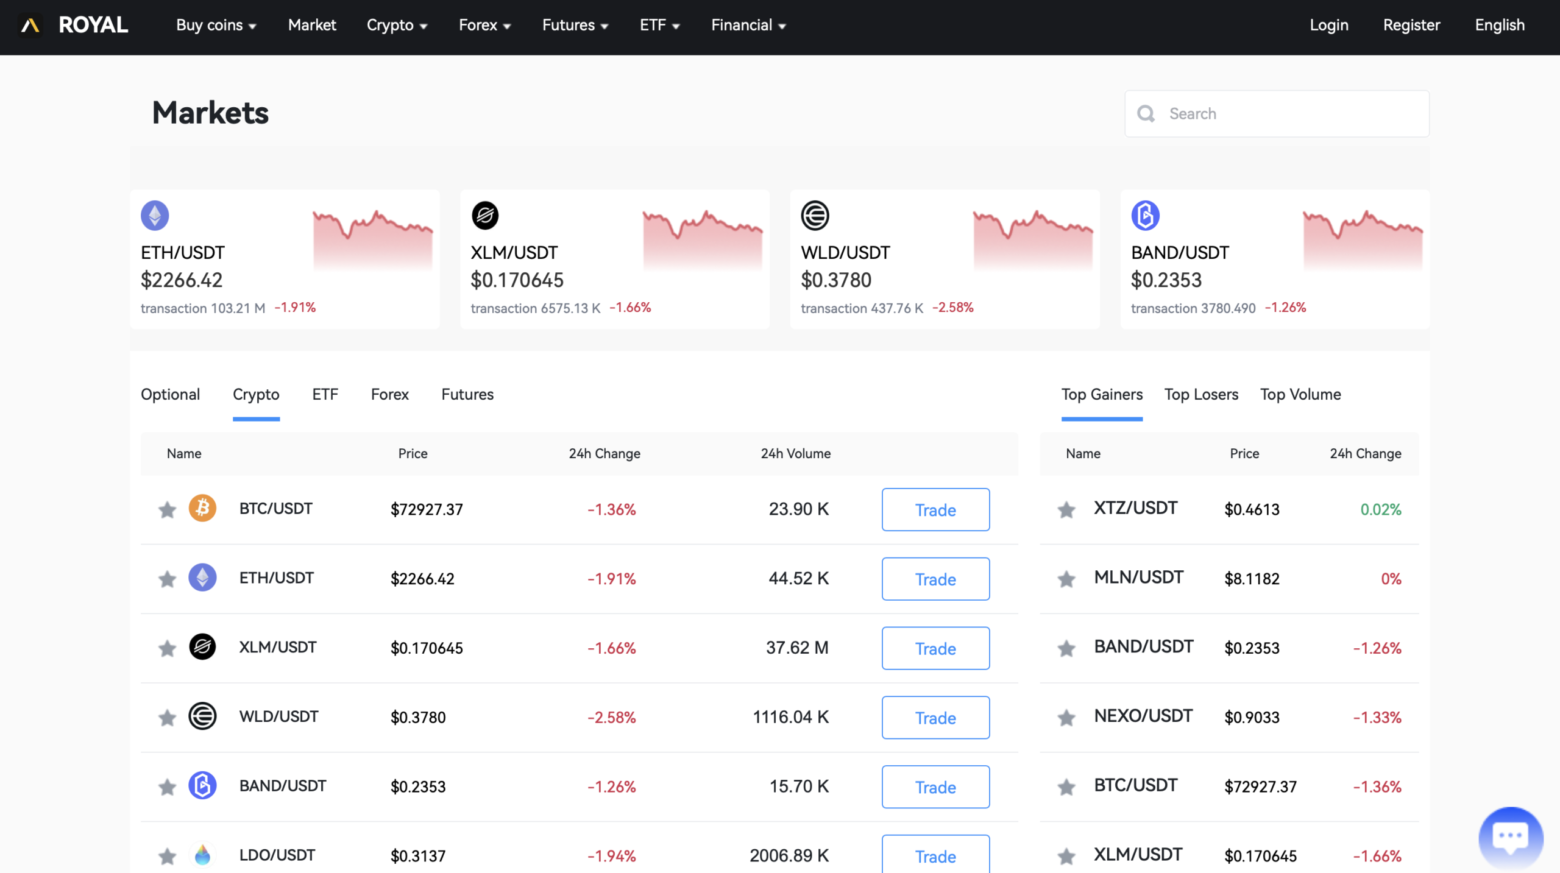Click the Lido icon in the LDO/USDT row
The height and width of the screenshot is (873, 1560).
202,855
